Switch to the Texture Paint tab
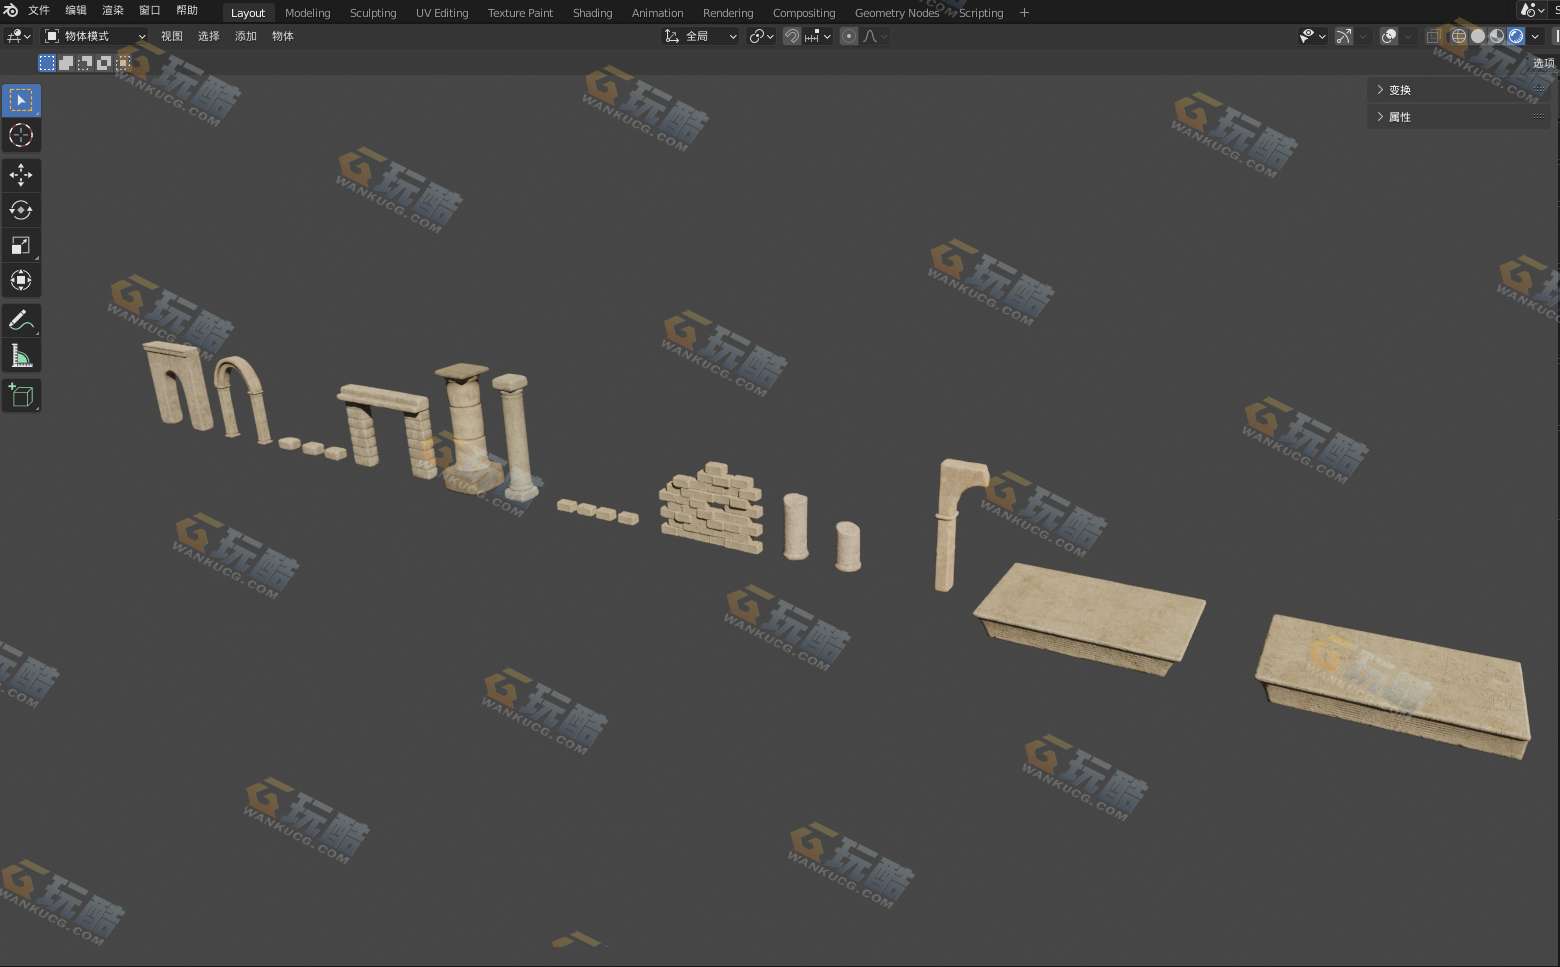1560x967 pixels. click(520, 13)
